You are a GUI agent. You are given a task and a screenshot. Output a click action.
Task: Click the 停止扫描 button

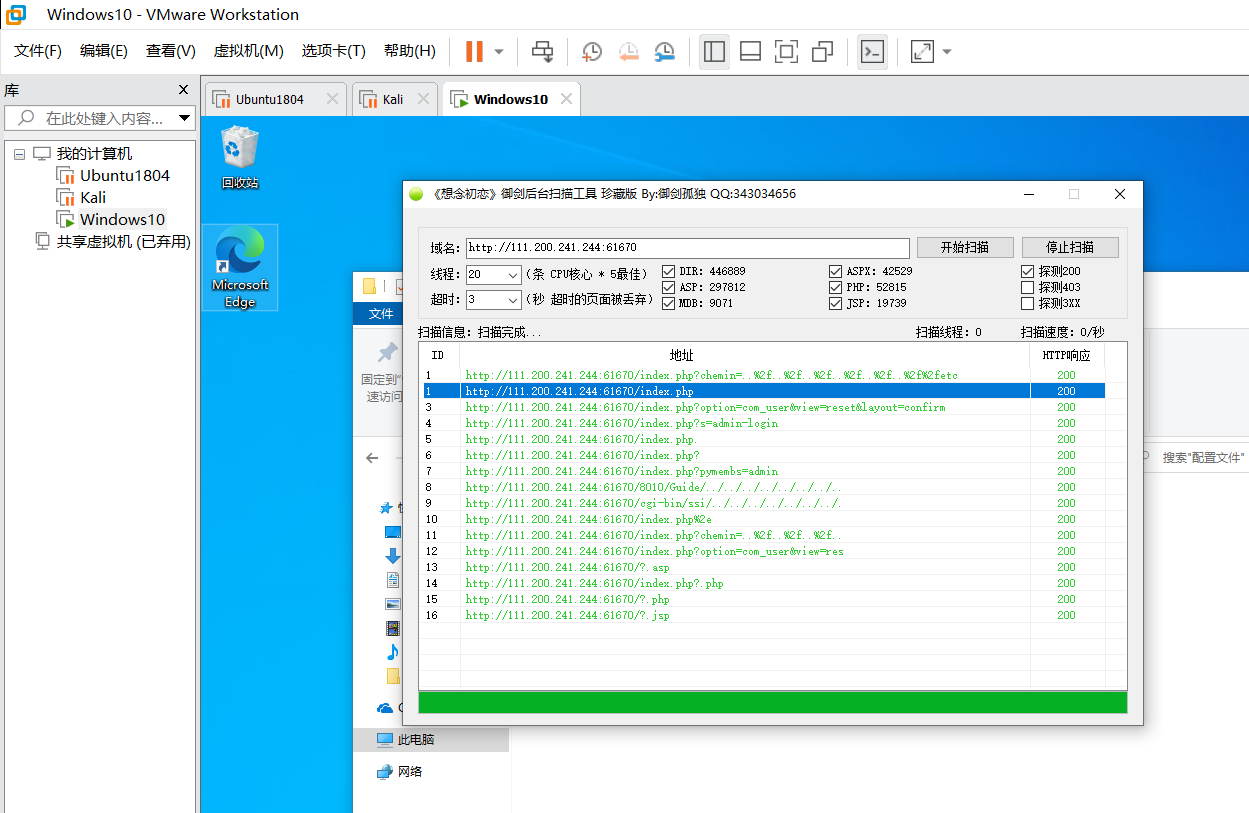[1070, 247]
